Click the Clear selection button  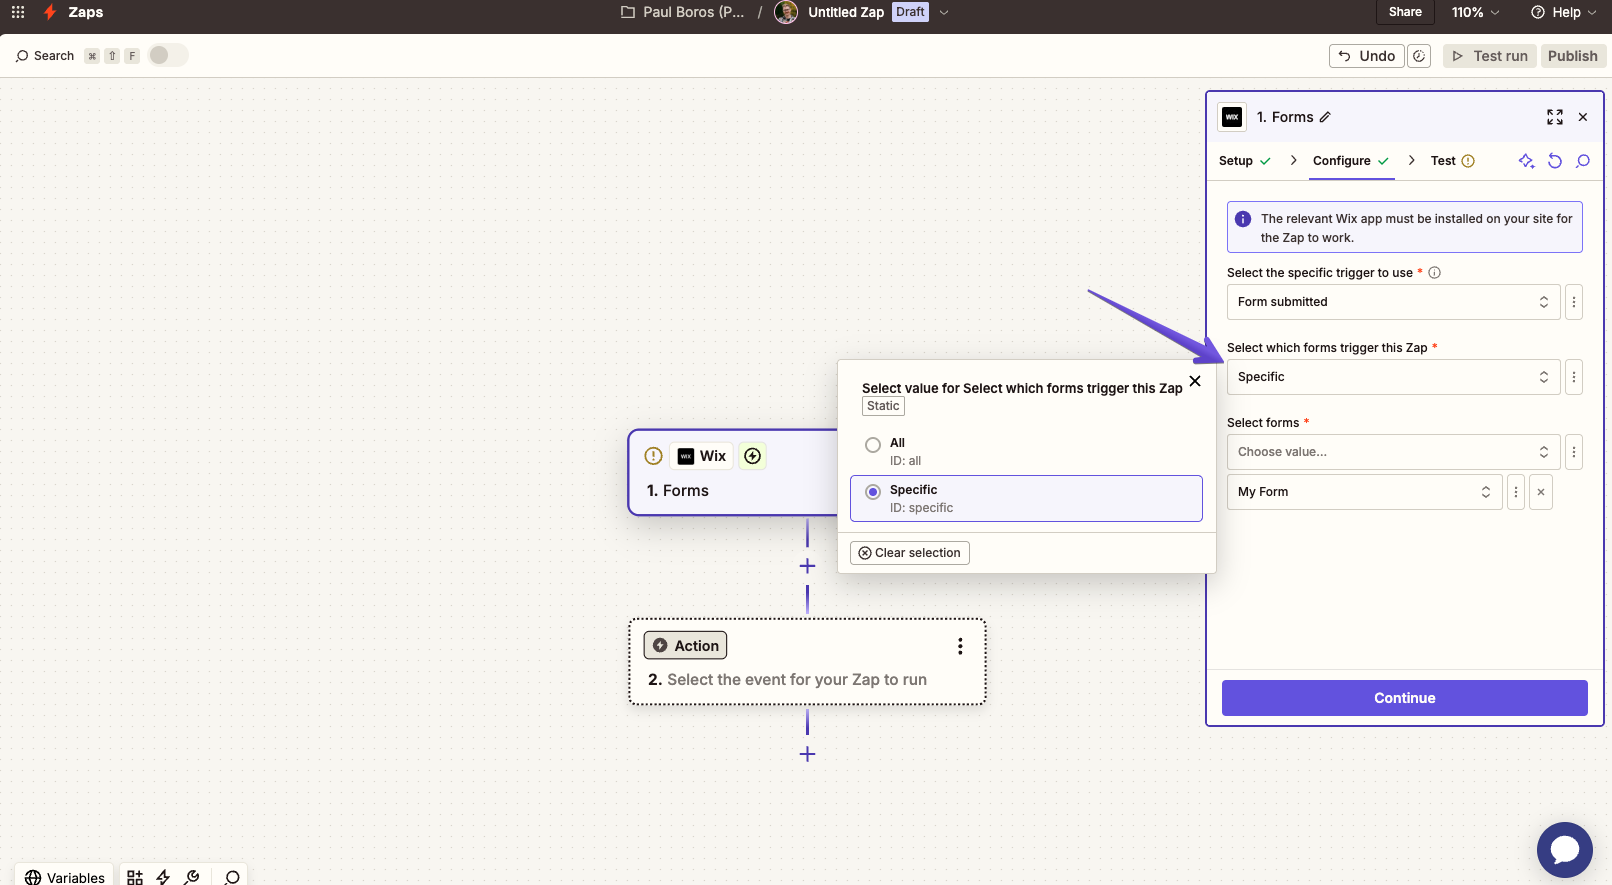point(910,553)
